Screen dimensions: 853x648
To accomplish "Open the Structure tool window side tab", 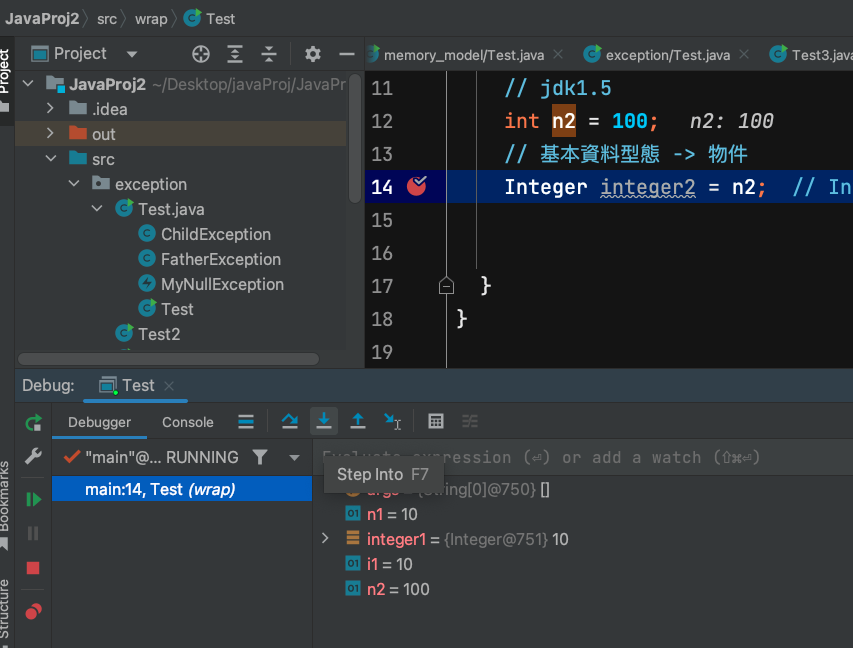I will 5,612.
